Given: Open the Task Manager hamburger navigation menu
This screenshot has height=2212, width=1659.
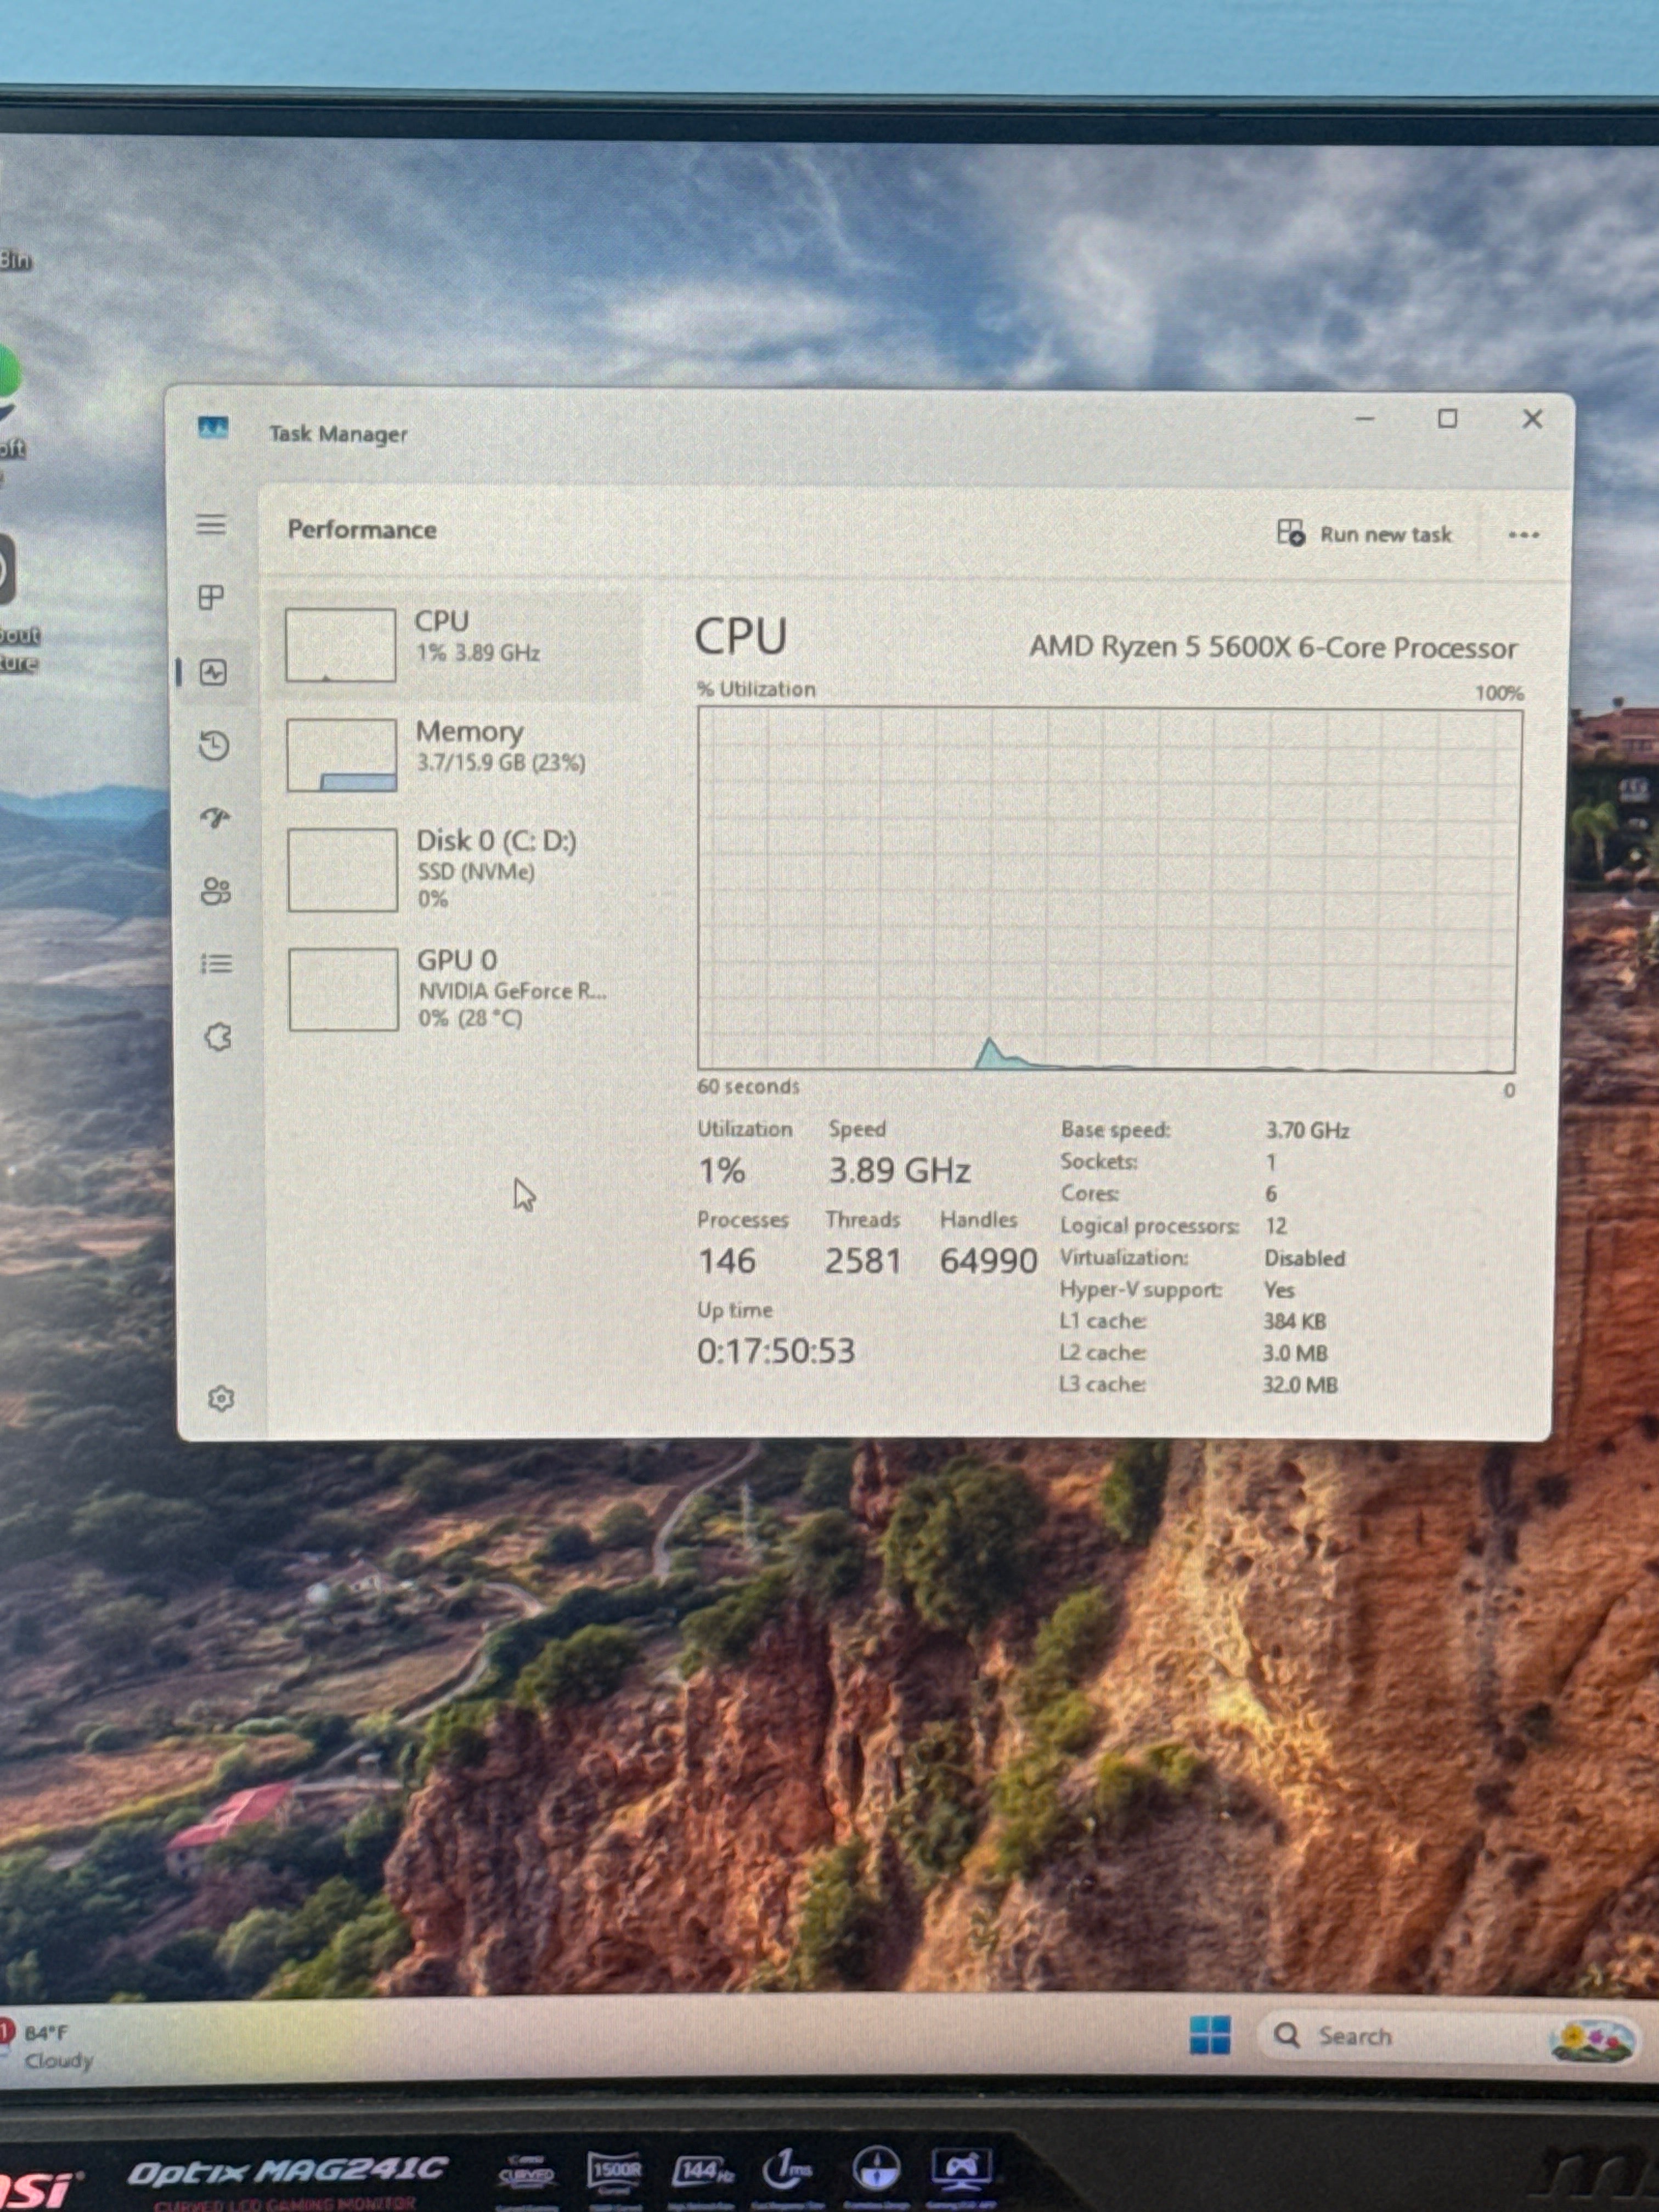Looking at the screenshot, I should pos(211,525).
